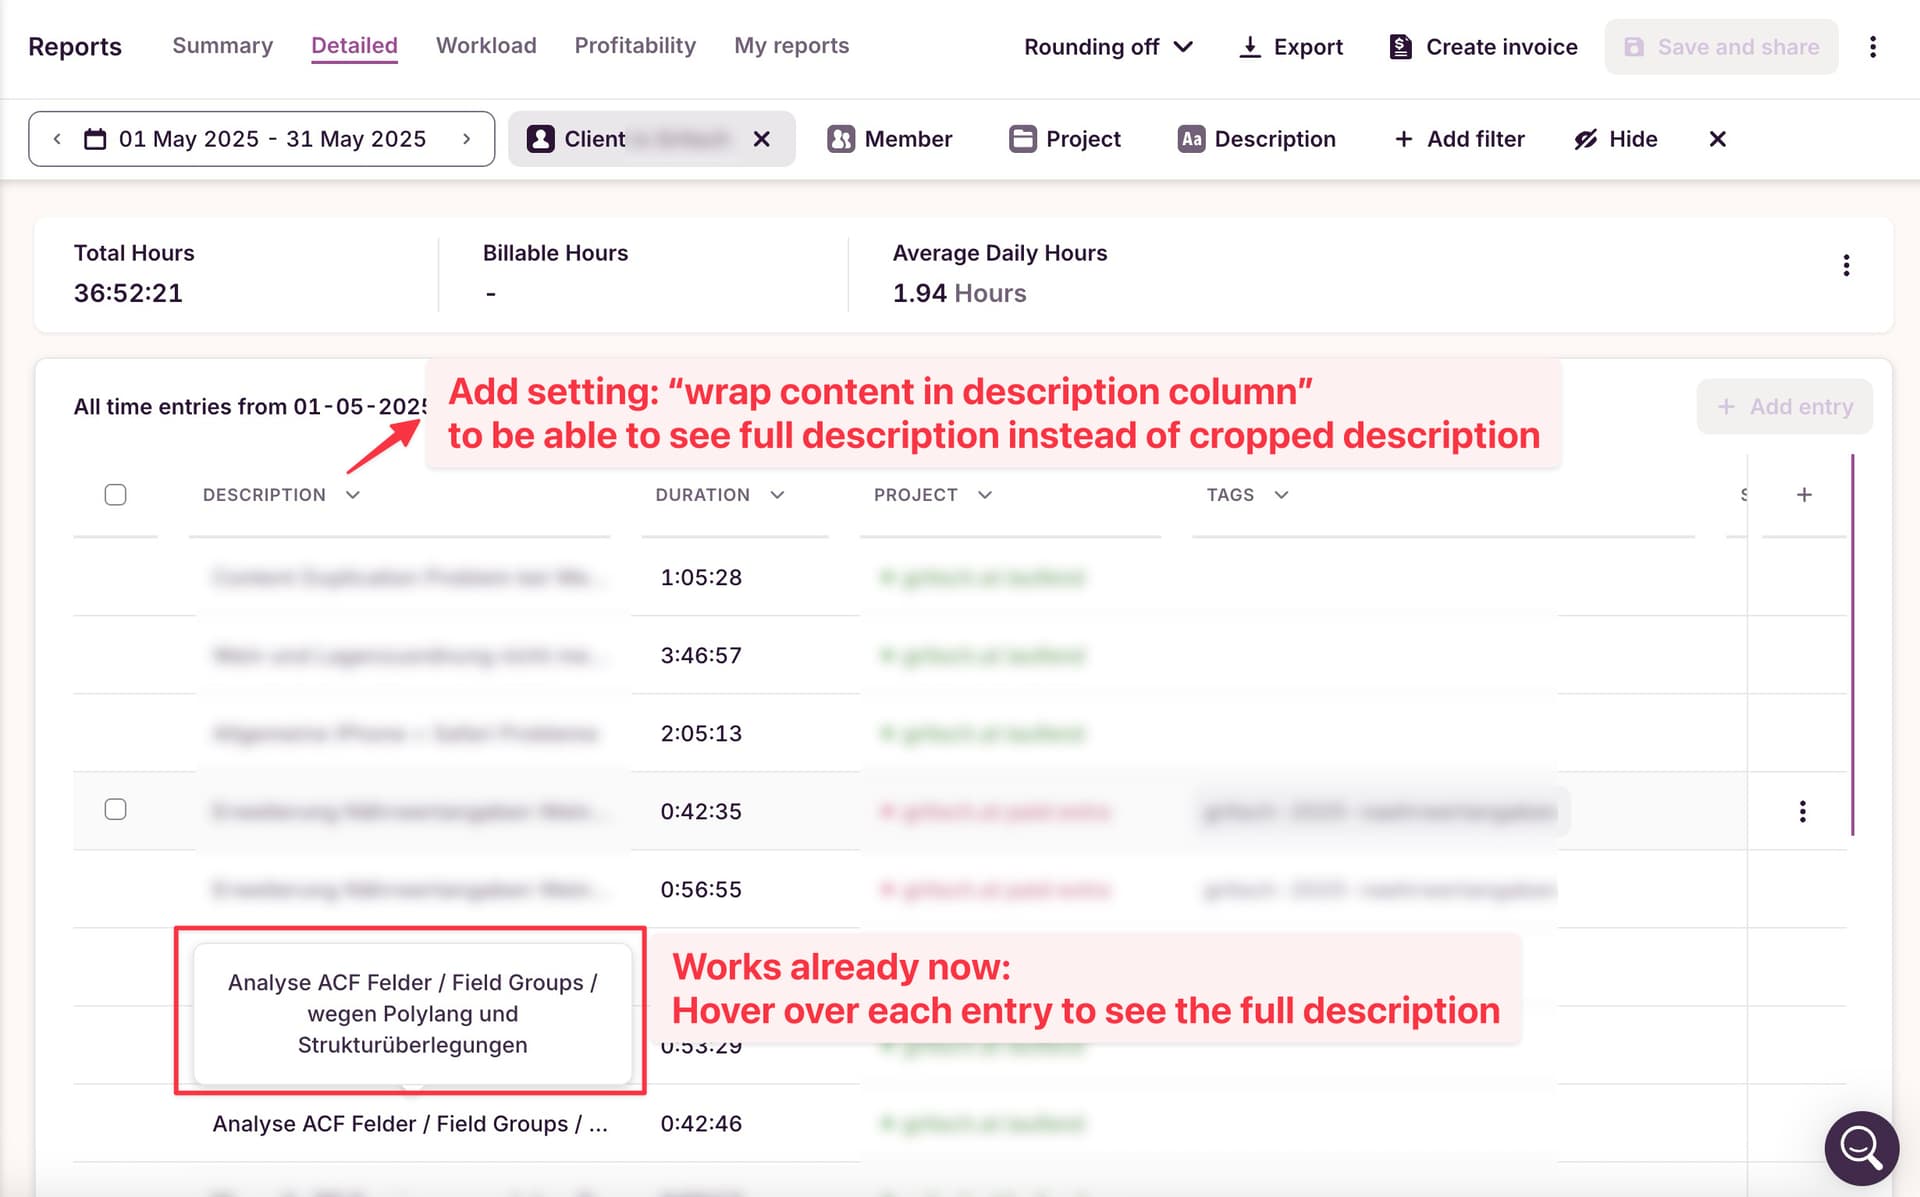1920x1197 pixels.
Task: Click the Average Daily Hours value 1.94 Hours
Action: click(959, 293)
